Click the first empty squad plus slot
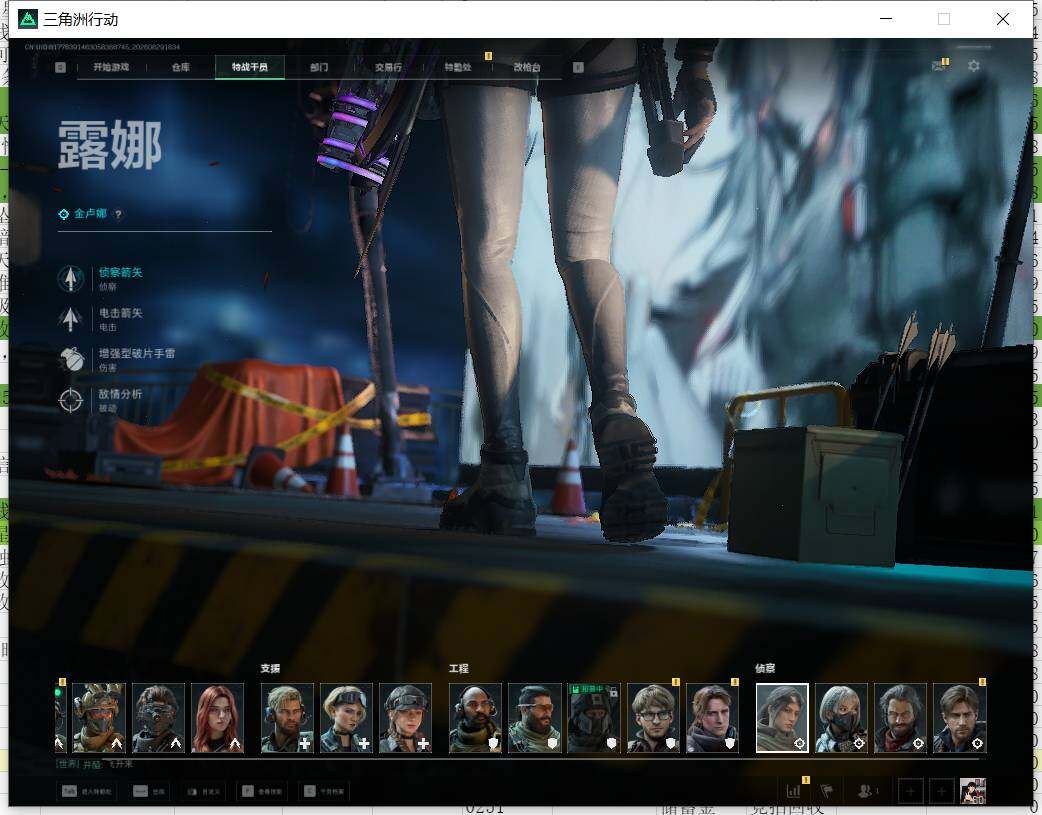This screenshot has height=815, width=1042. coord(910,791)
